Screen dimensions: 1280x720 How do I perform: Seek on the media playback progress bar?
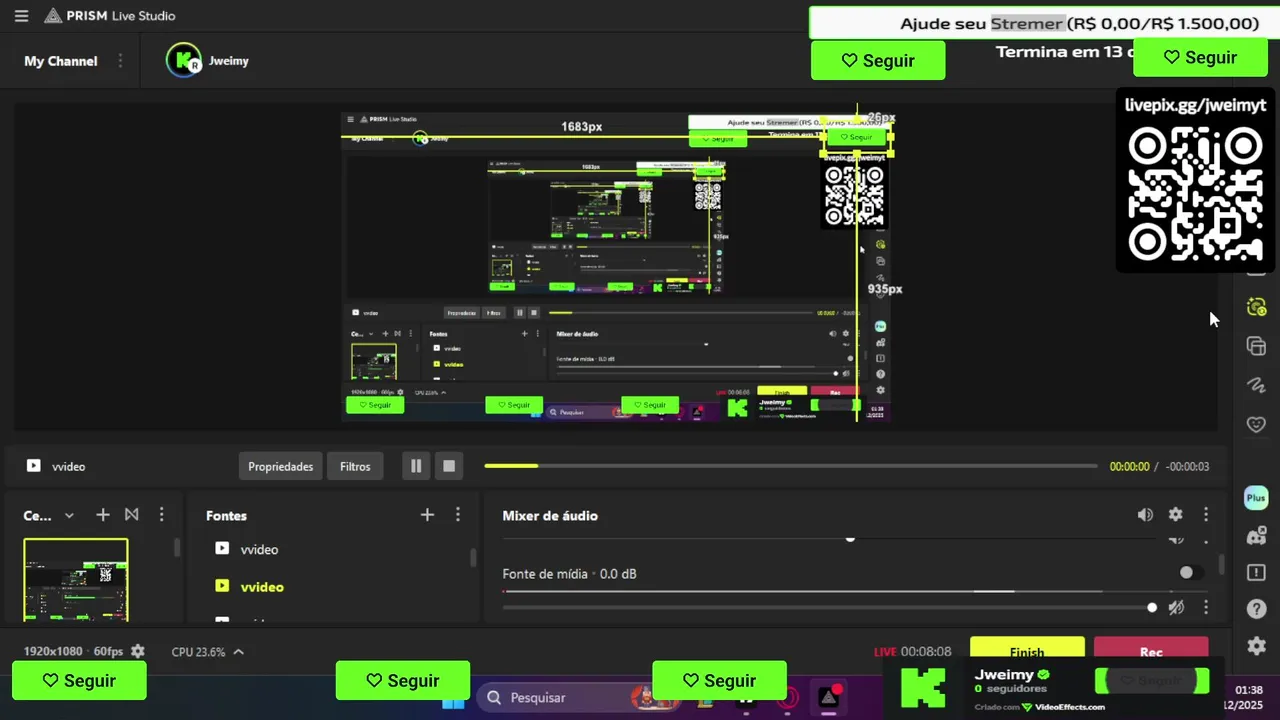click(x=790, y=466)
